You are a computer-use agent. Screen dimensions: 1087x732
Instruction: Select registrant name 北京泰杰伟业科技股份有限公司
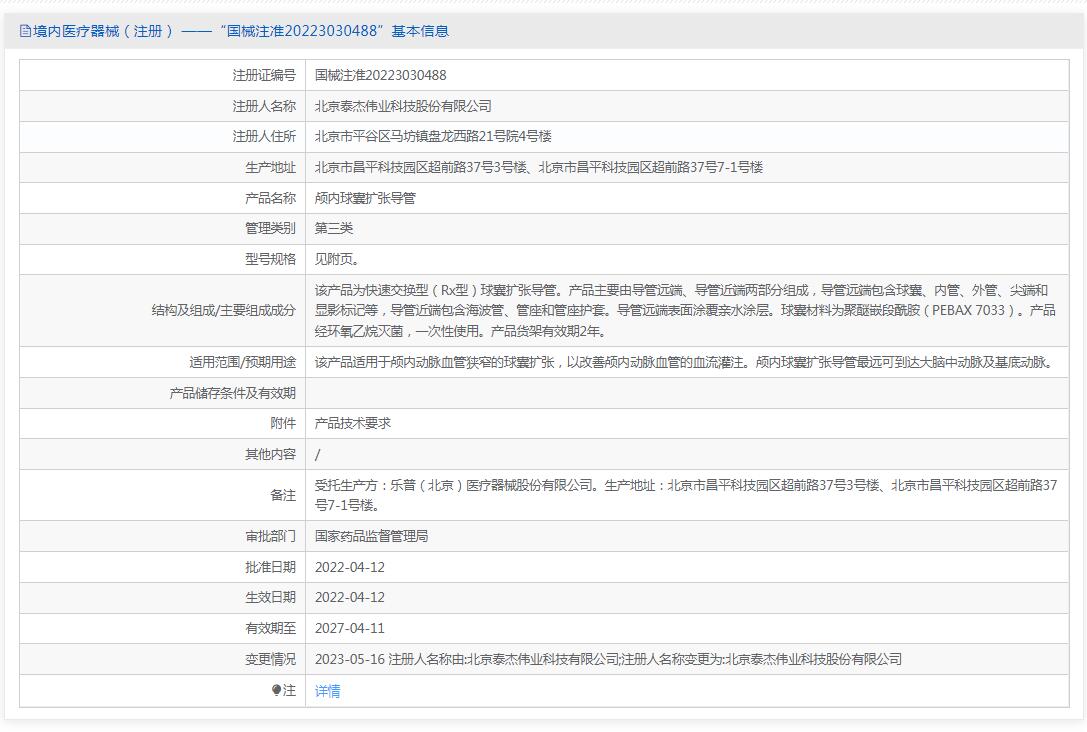[403, 106]
